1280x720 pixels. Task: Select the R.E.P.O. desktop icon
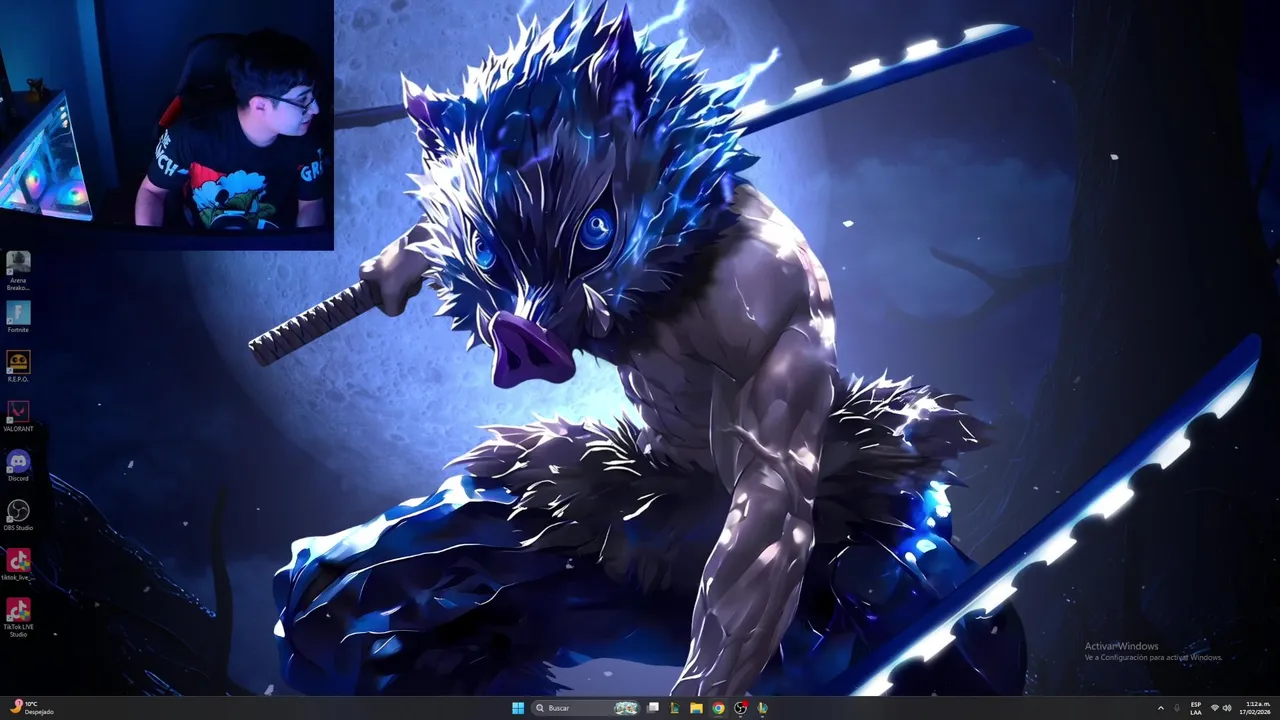point(18,366)
